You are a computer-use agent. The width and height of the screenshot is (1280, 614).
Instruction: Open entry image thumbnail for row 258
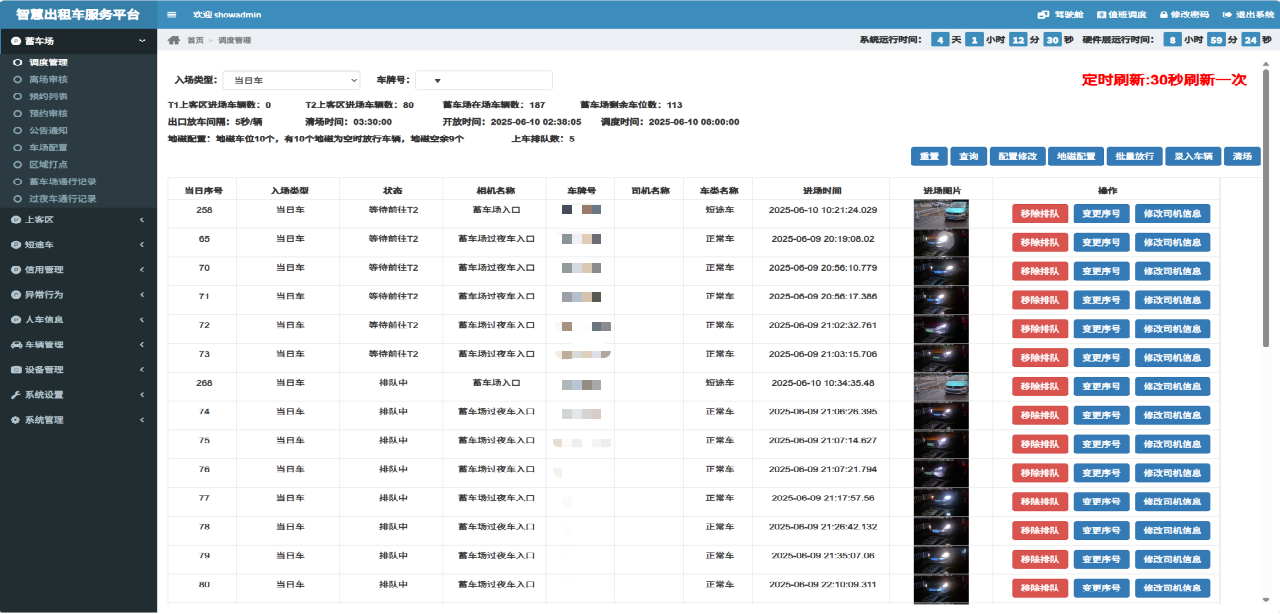click(941, 213)
